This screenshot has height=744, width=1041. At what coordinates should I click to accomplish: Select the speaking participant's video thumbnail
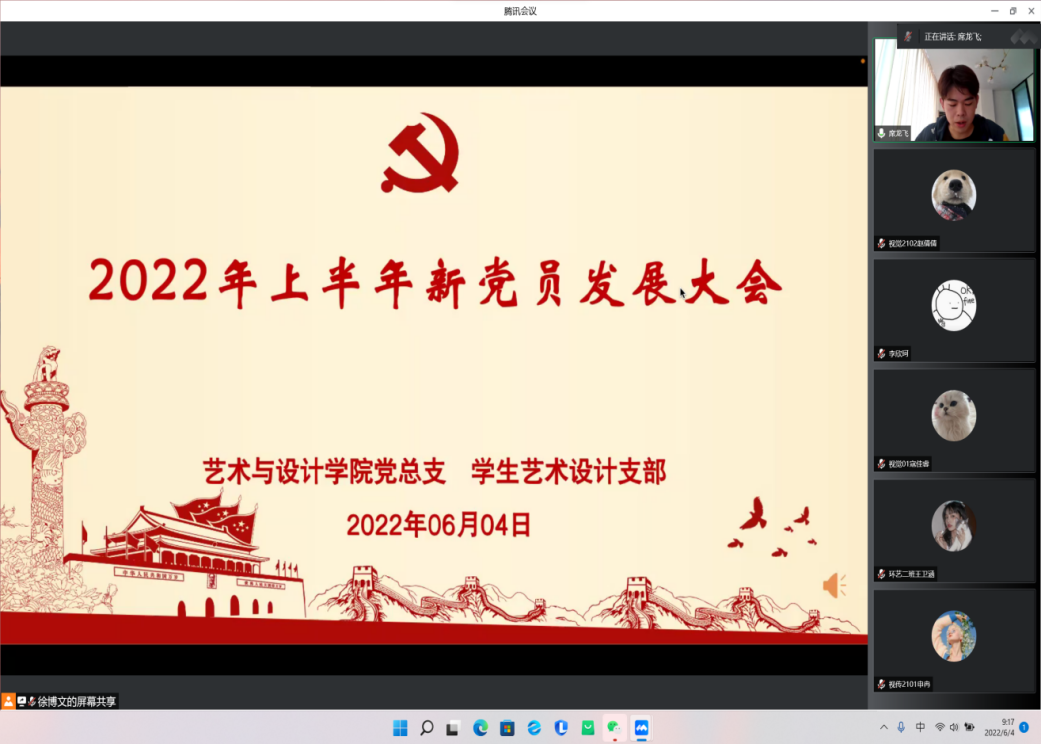click(x=954, y=90)
